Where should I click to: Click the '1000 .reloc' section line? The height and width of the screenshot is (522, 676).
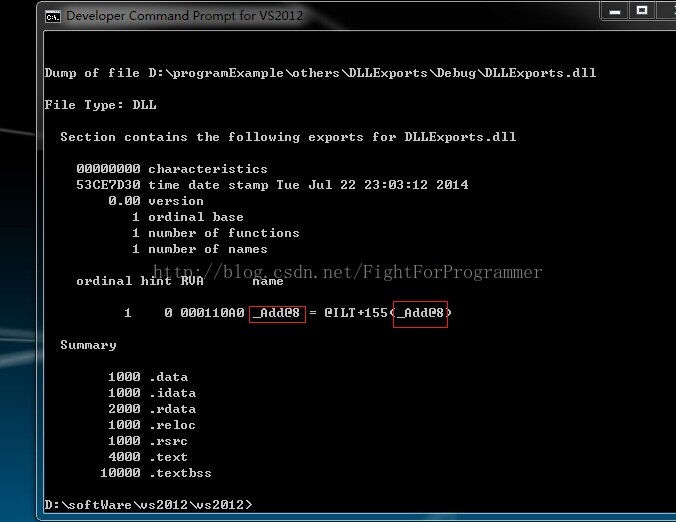pyautogui.click(x=152, y=425)
